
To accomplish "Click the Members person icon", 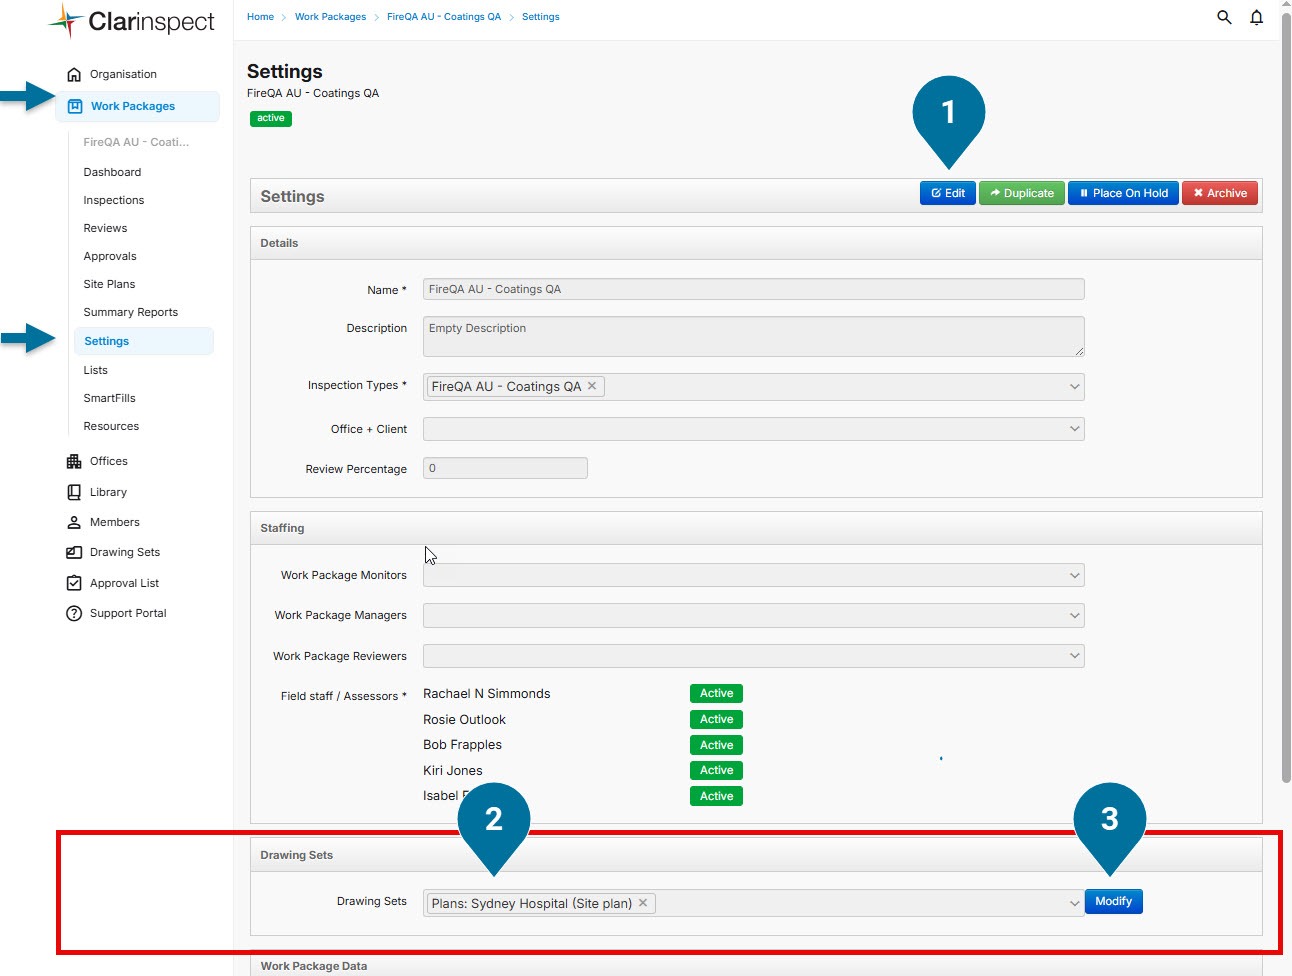I will click(74, 522).
